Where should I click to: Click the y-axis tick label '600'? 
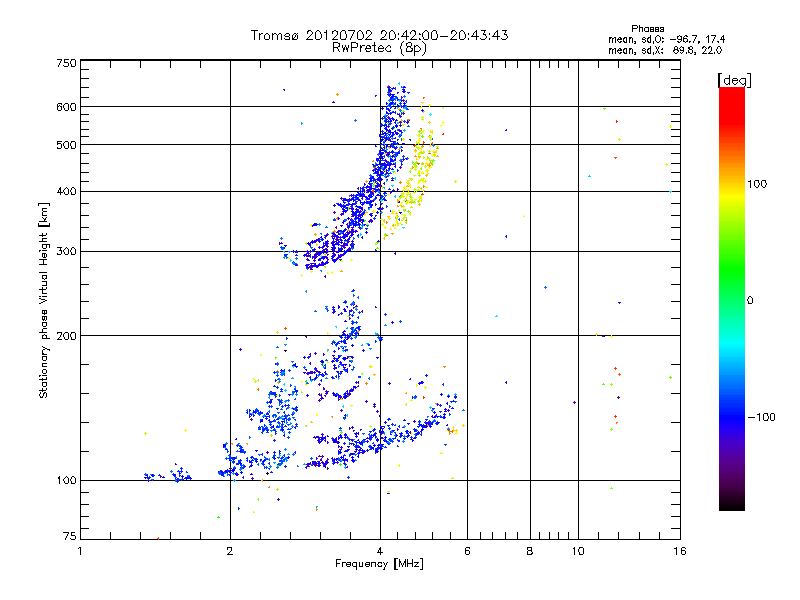tap(66, 107)
